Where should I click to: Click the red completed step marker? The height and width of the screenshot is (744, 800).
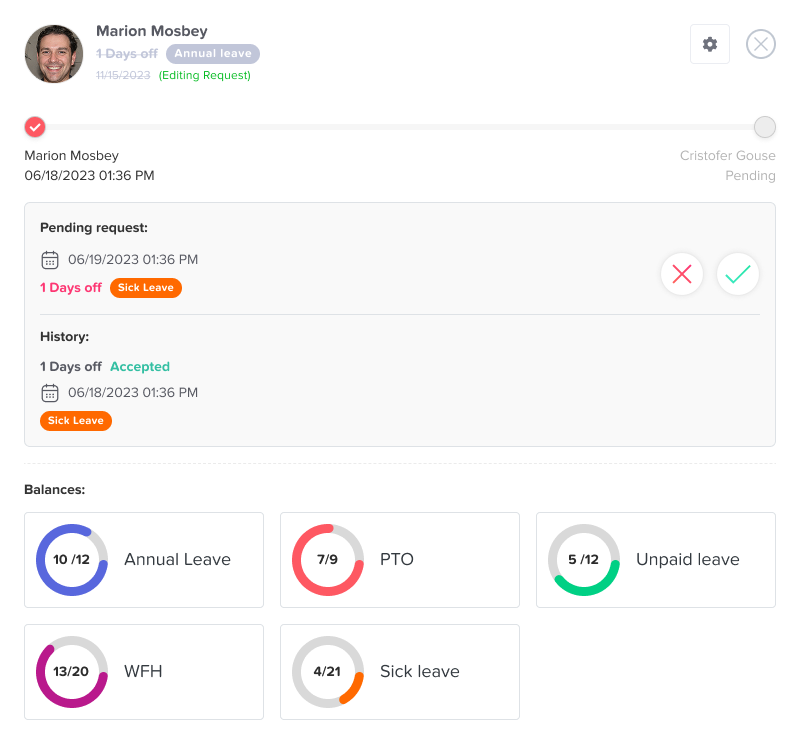coord(35,127)
